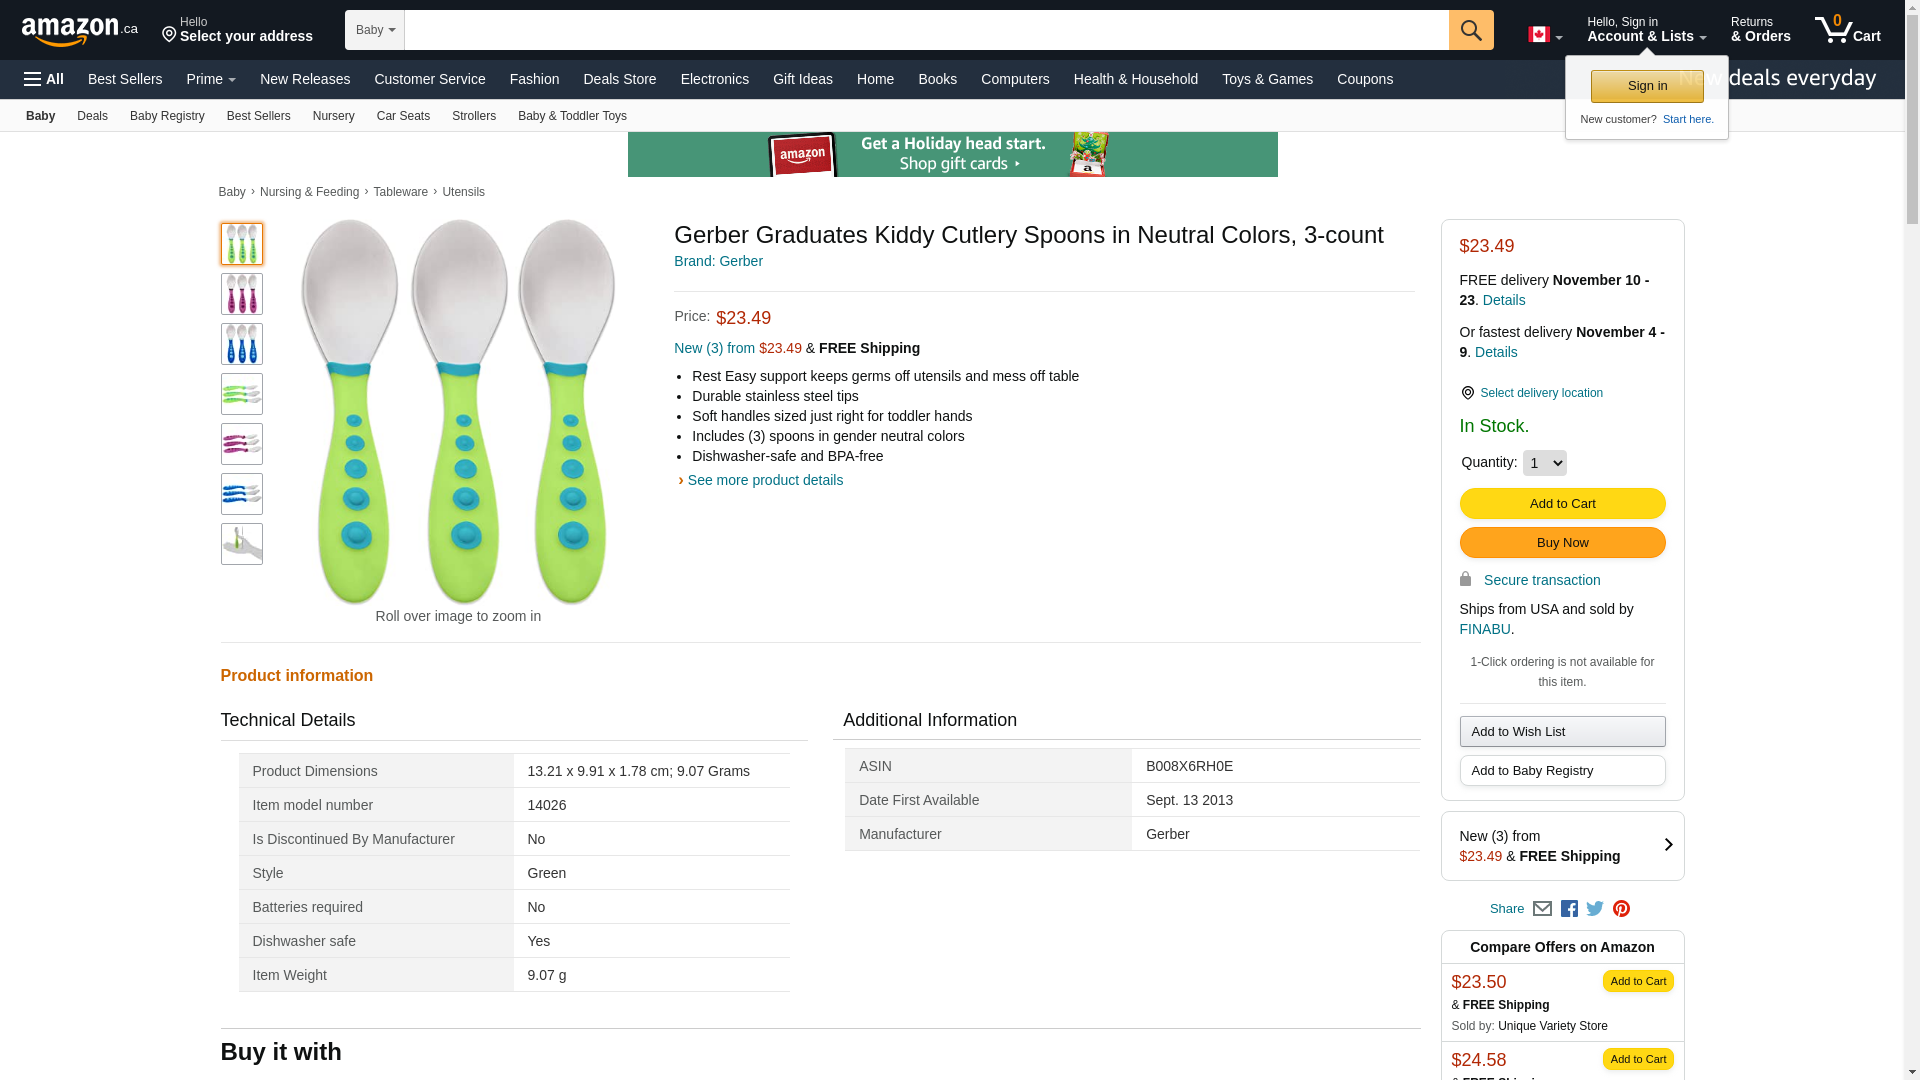Select the blue spoons color thumbnail
This screenshot has height=1080, width=1920.
click(242, 344)
